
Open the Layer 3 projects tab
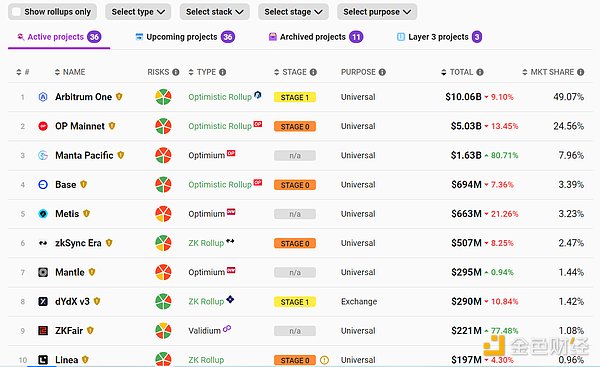[439, 37]
